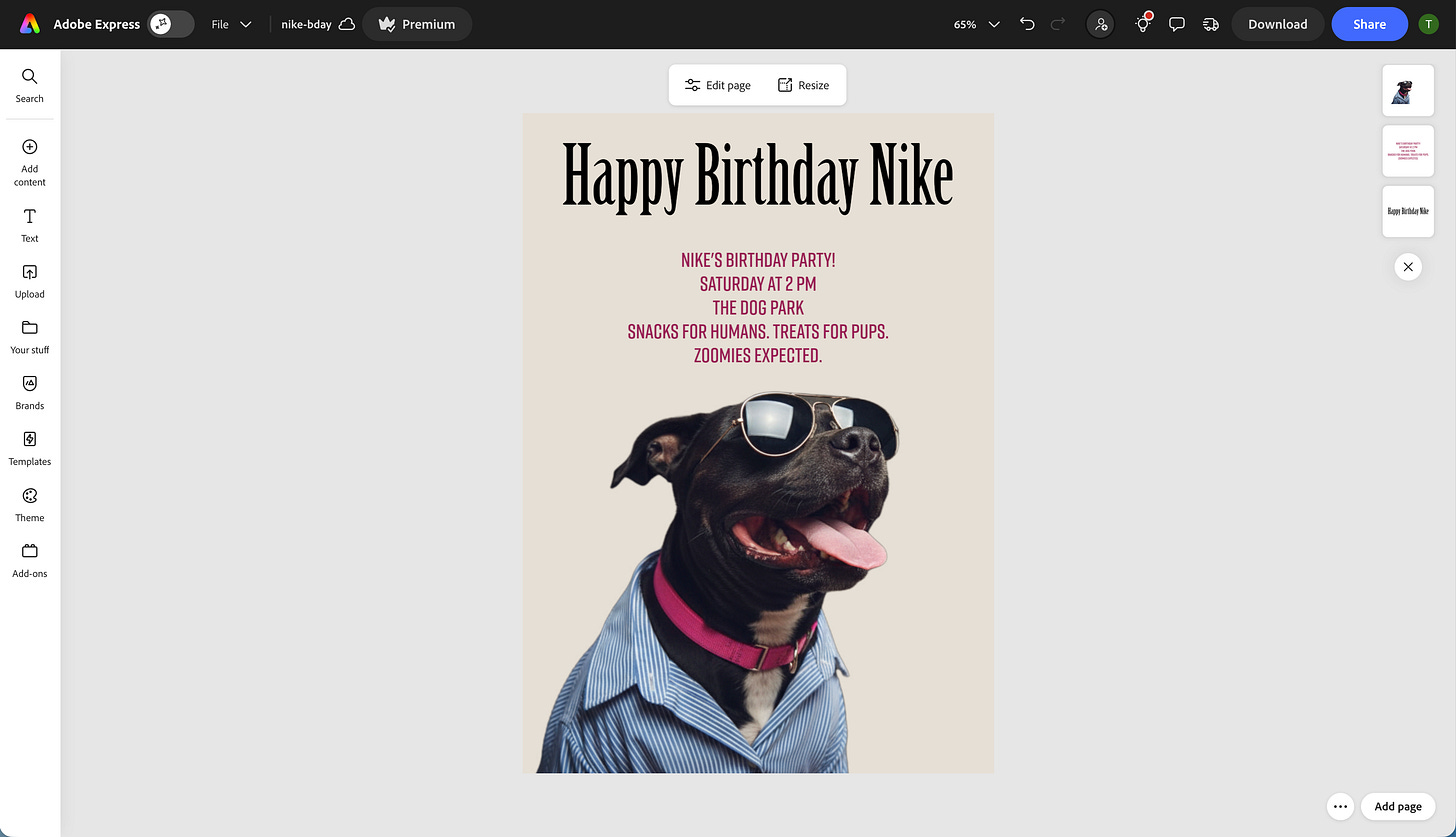Open the Brands panel
This screenshot has height=837, width=1456.
(29, 392)
